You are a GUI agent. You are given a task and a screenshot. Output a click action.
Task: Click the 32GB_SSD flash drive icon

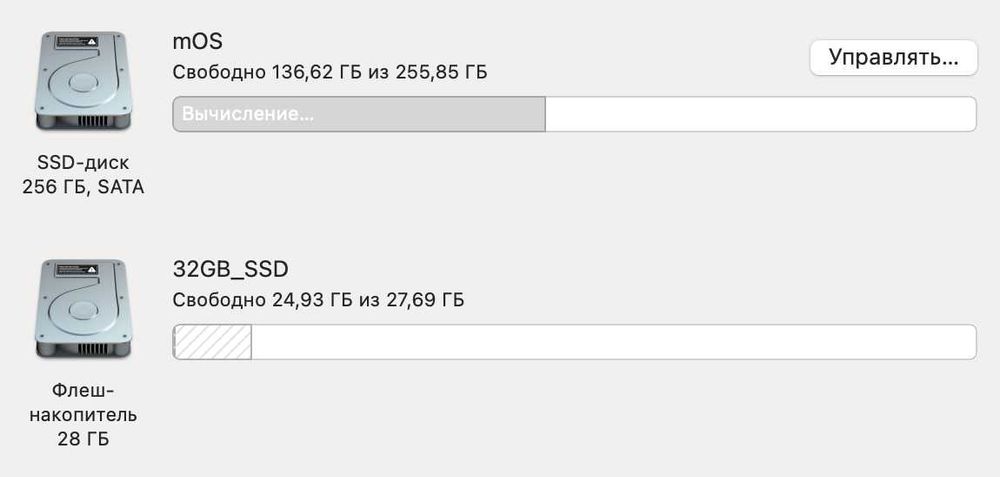tap(84, 309)
